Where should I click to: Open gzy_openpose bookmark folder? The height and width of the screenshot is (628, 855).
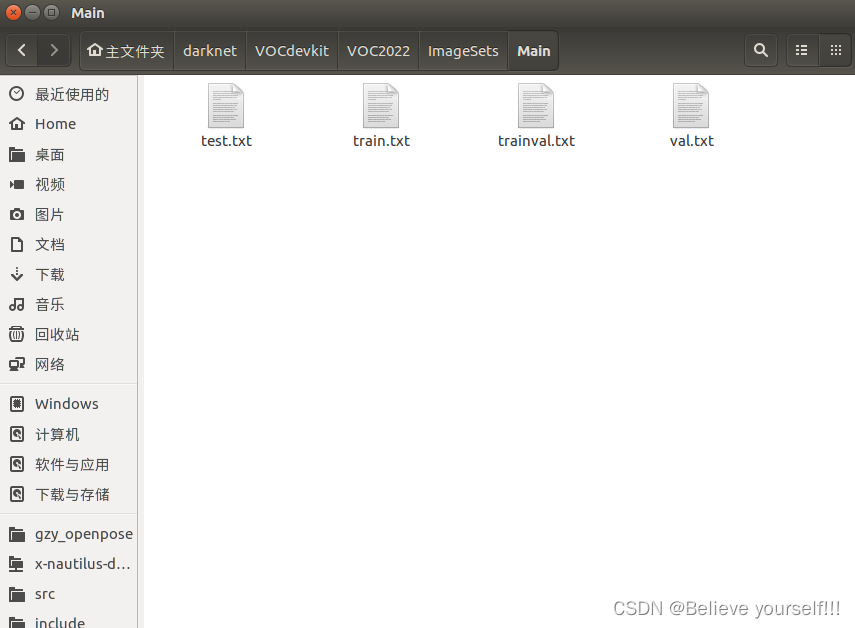click(69, 534)
